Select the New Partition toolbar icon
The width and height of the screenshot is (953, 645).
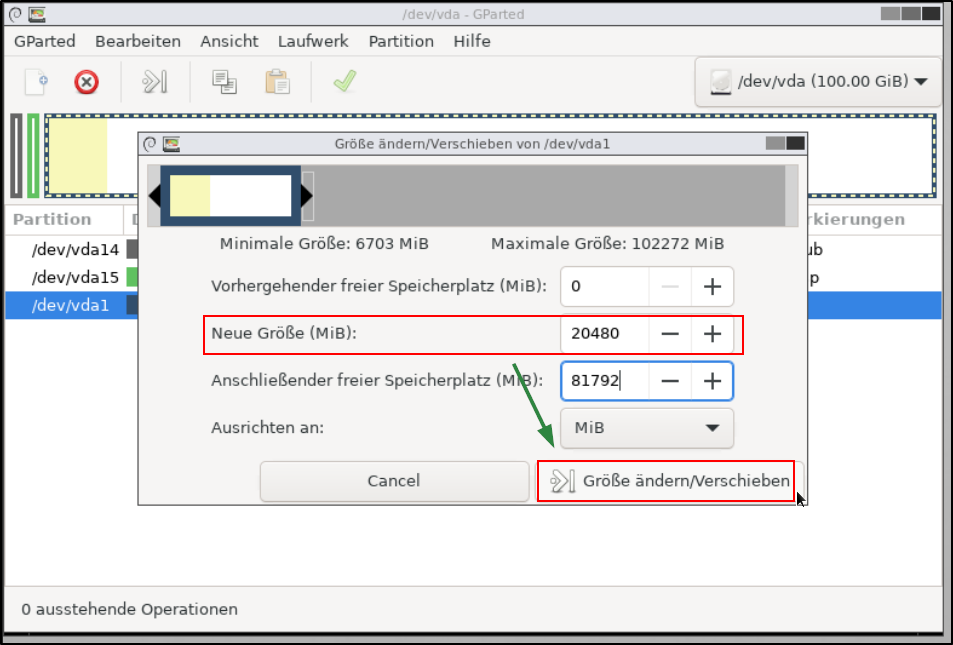click(x=35, y=82)
